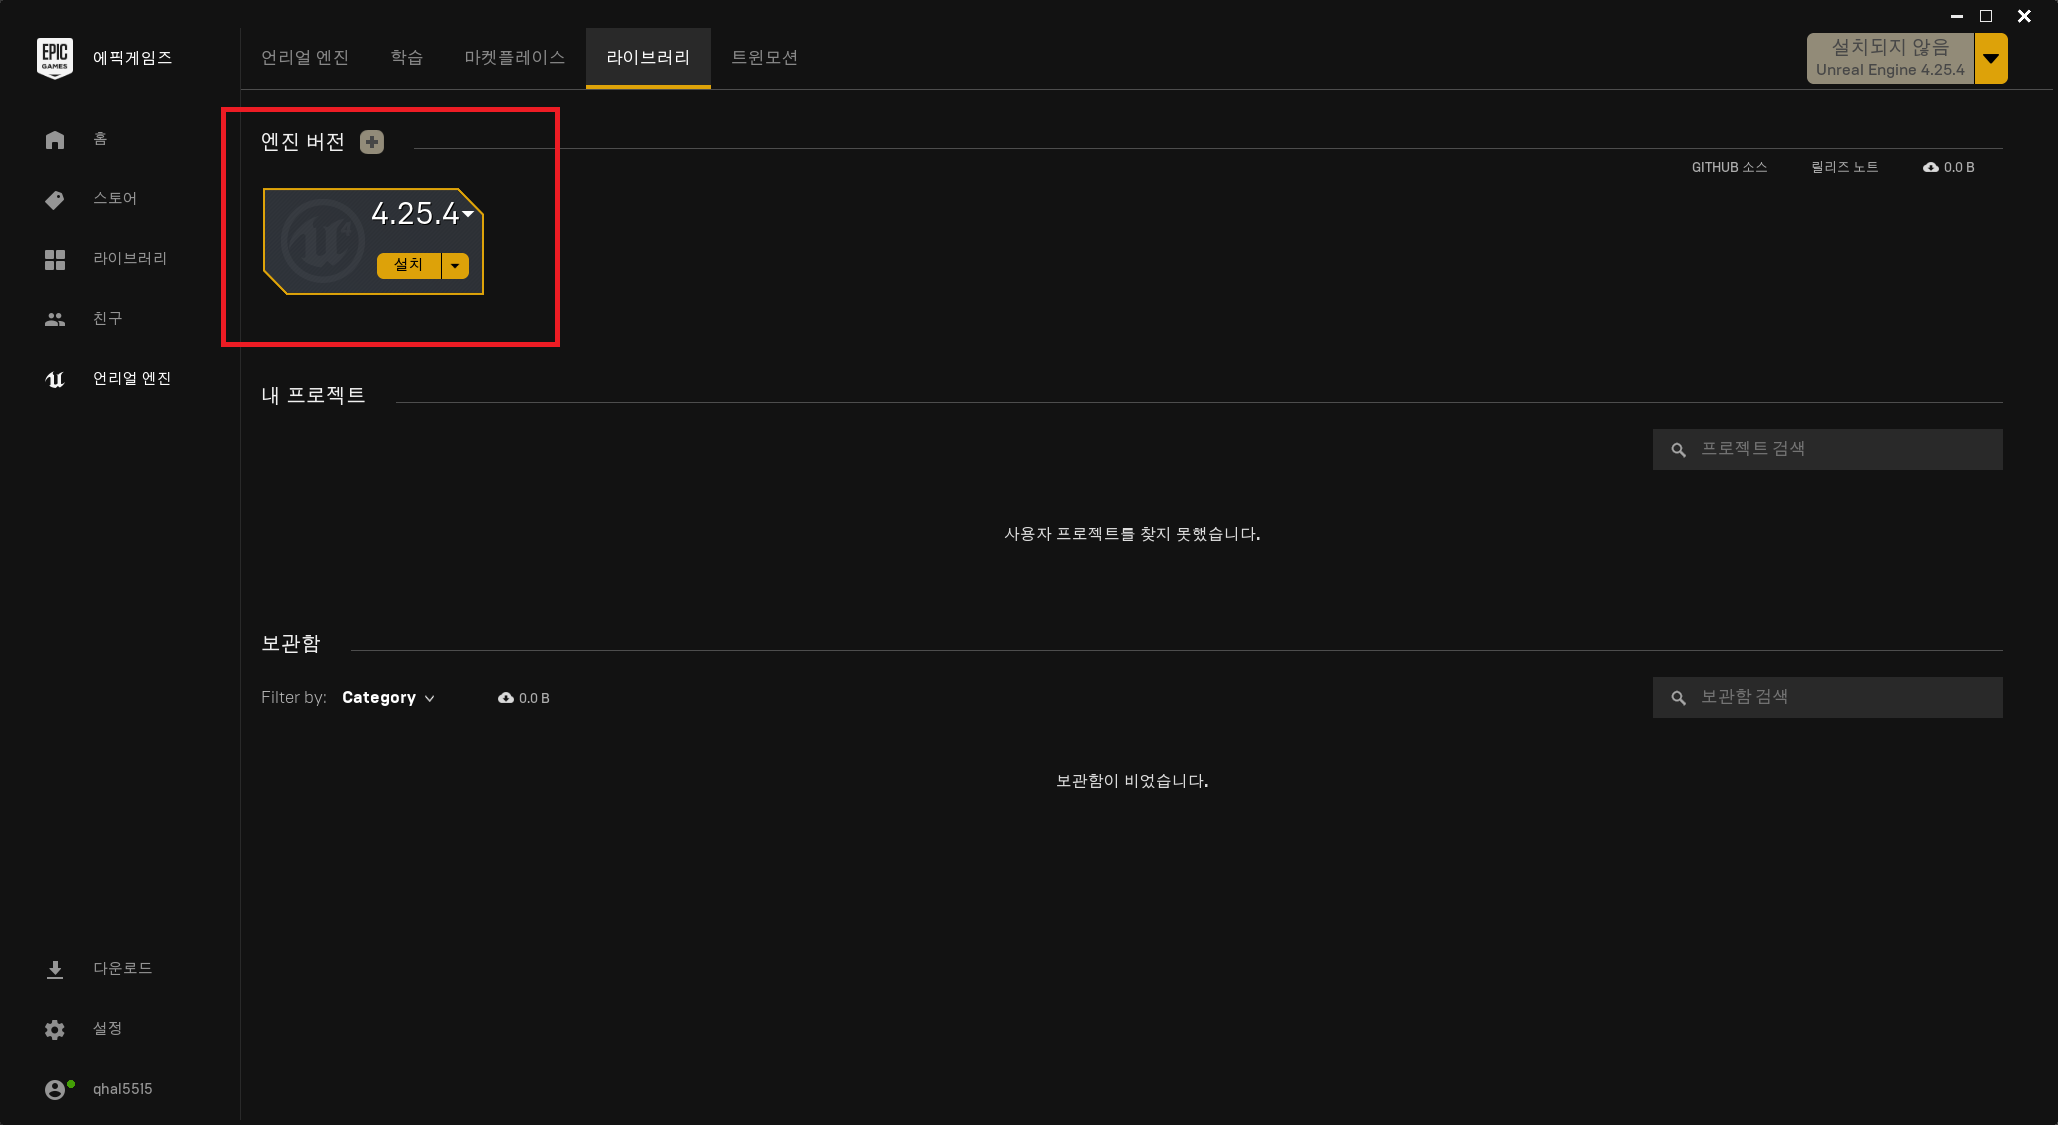Click the qhal5515 account avatar icon
The height and width of the screenshot is (1125, 2058).
54,1090
